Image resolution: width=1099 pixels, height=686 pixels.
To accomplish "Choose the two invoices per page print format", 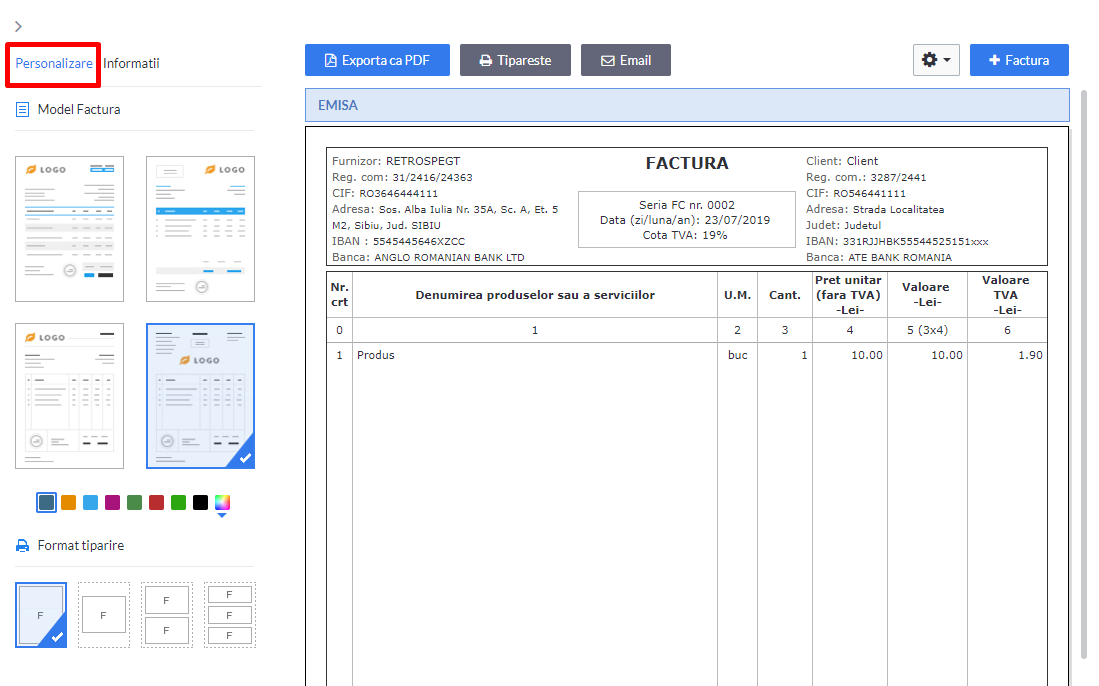I will click(167, 612).
